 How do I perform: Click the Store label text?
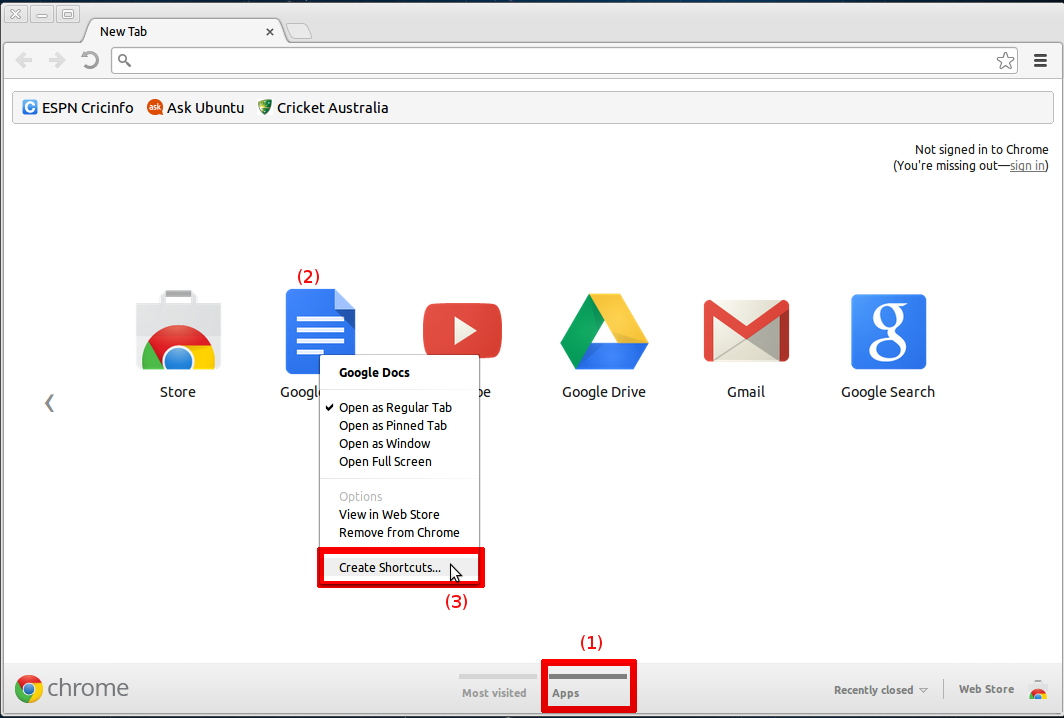(178, 392)
